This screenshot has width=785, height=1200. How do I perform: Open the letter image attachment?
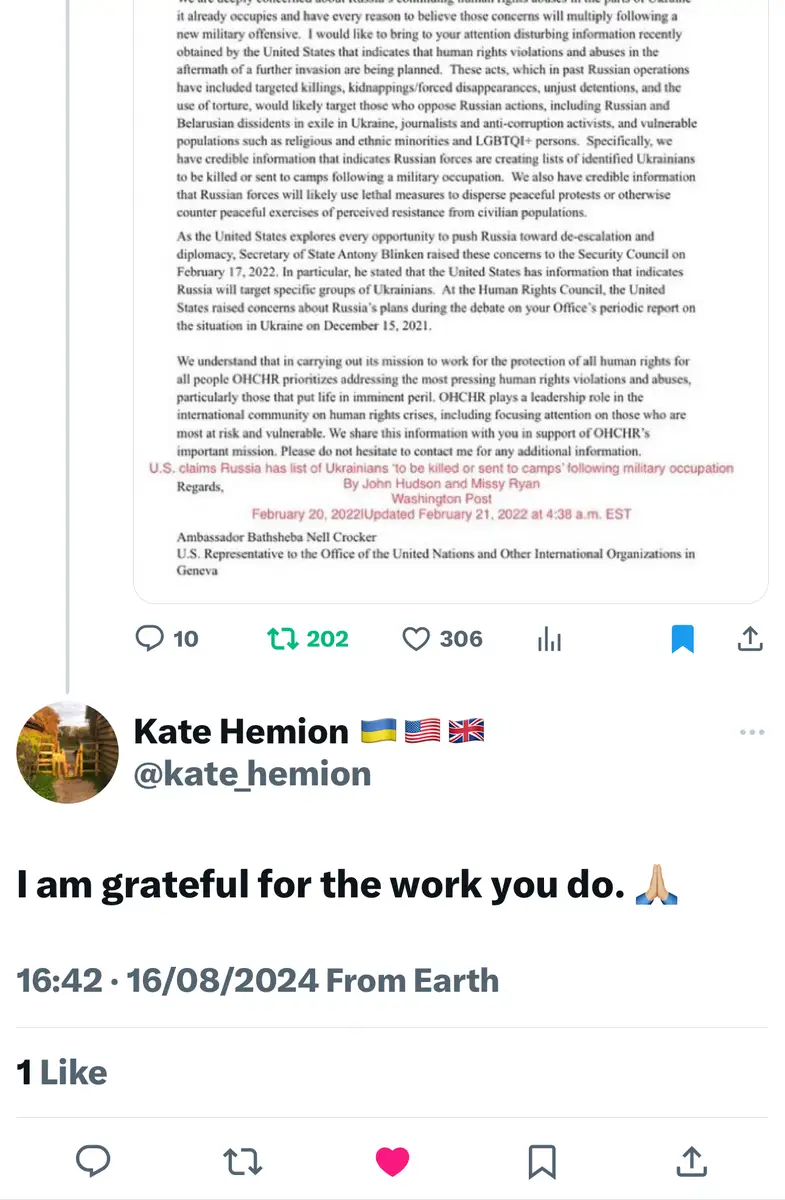[450, 300]
